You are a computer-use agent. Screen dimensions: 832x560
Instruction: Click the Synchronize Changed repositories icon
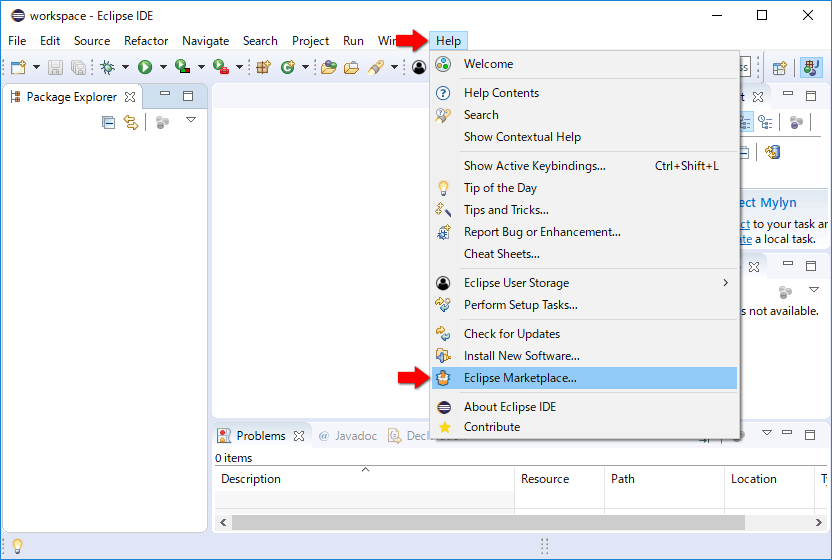[x=773, y=152]
